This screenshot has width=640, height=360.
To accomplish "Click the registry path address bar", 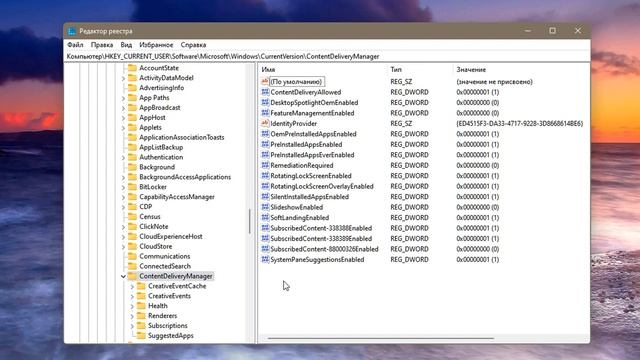I will click(327, 56).
